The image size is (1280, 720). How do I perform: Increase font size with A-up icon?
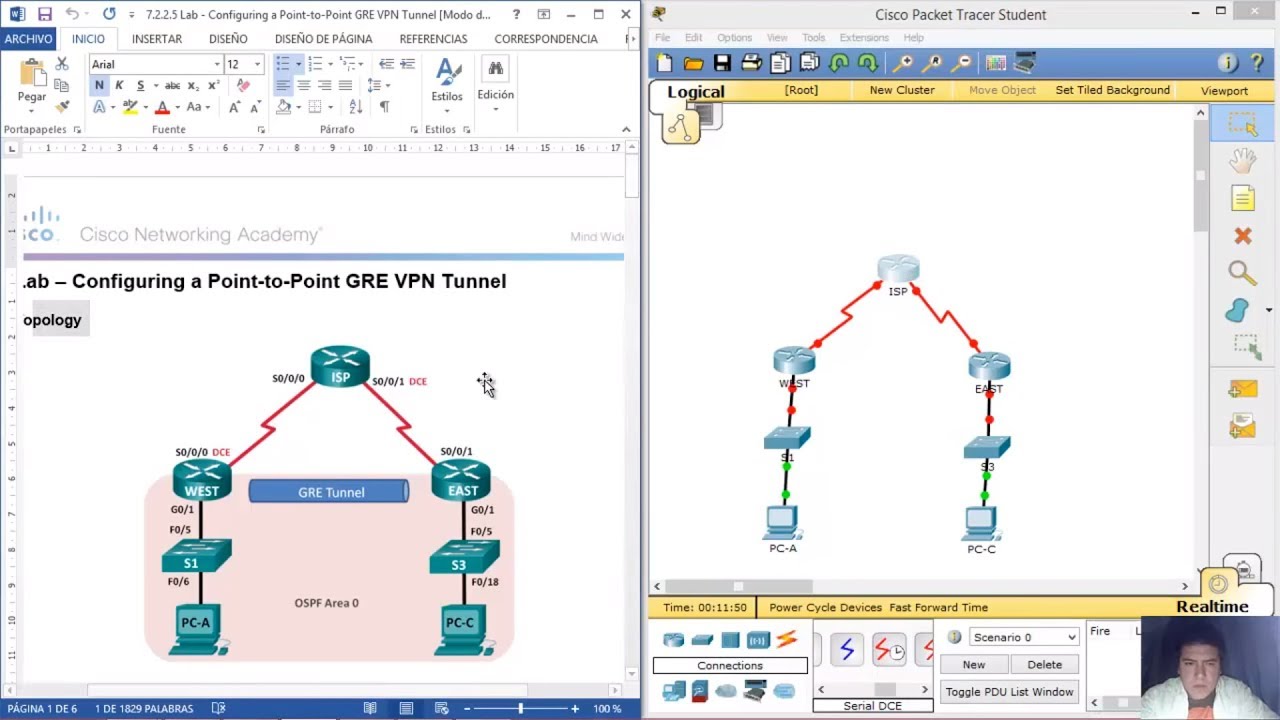(234, 107)
